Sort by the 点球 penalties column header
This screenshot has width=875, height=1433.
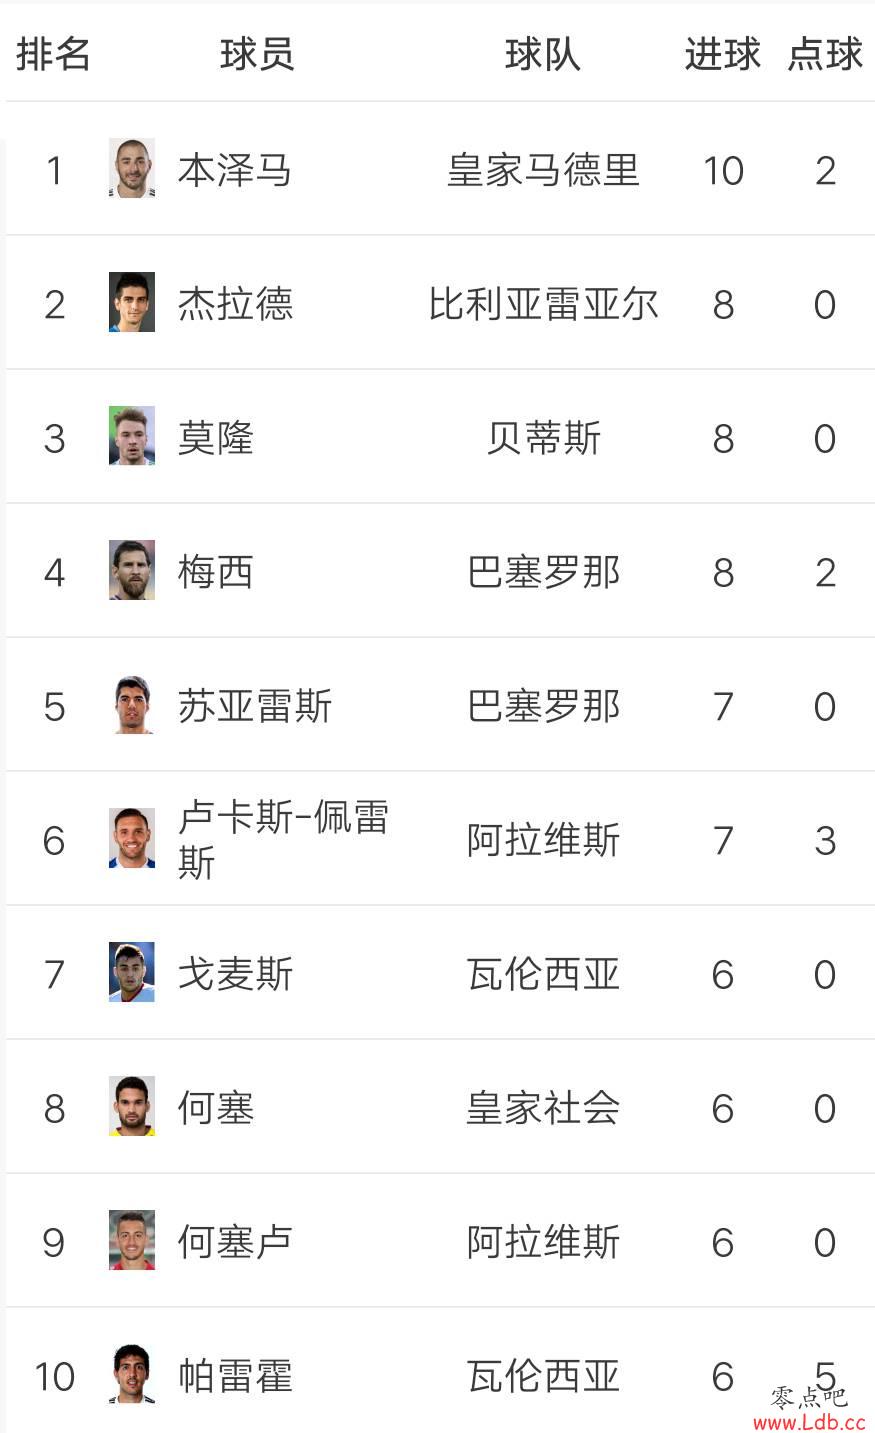tap(825, 54)
